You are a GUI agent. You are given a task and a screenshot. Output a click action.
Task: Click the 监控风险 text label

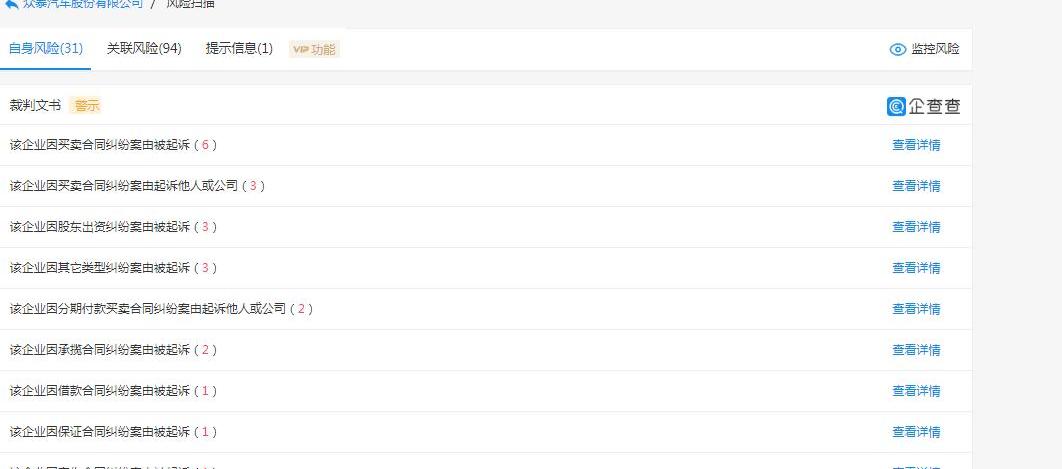click(x=935, y=49)
